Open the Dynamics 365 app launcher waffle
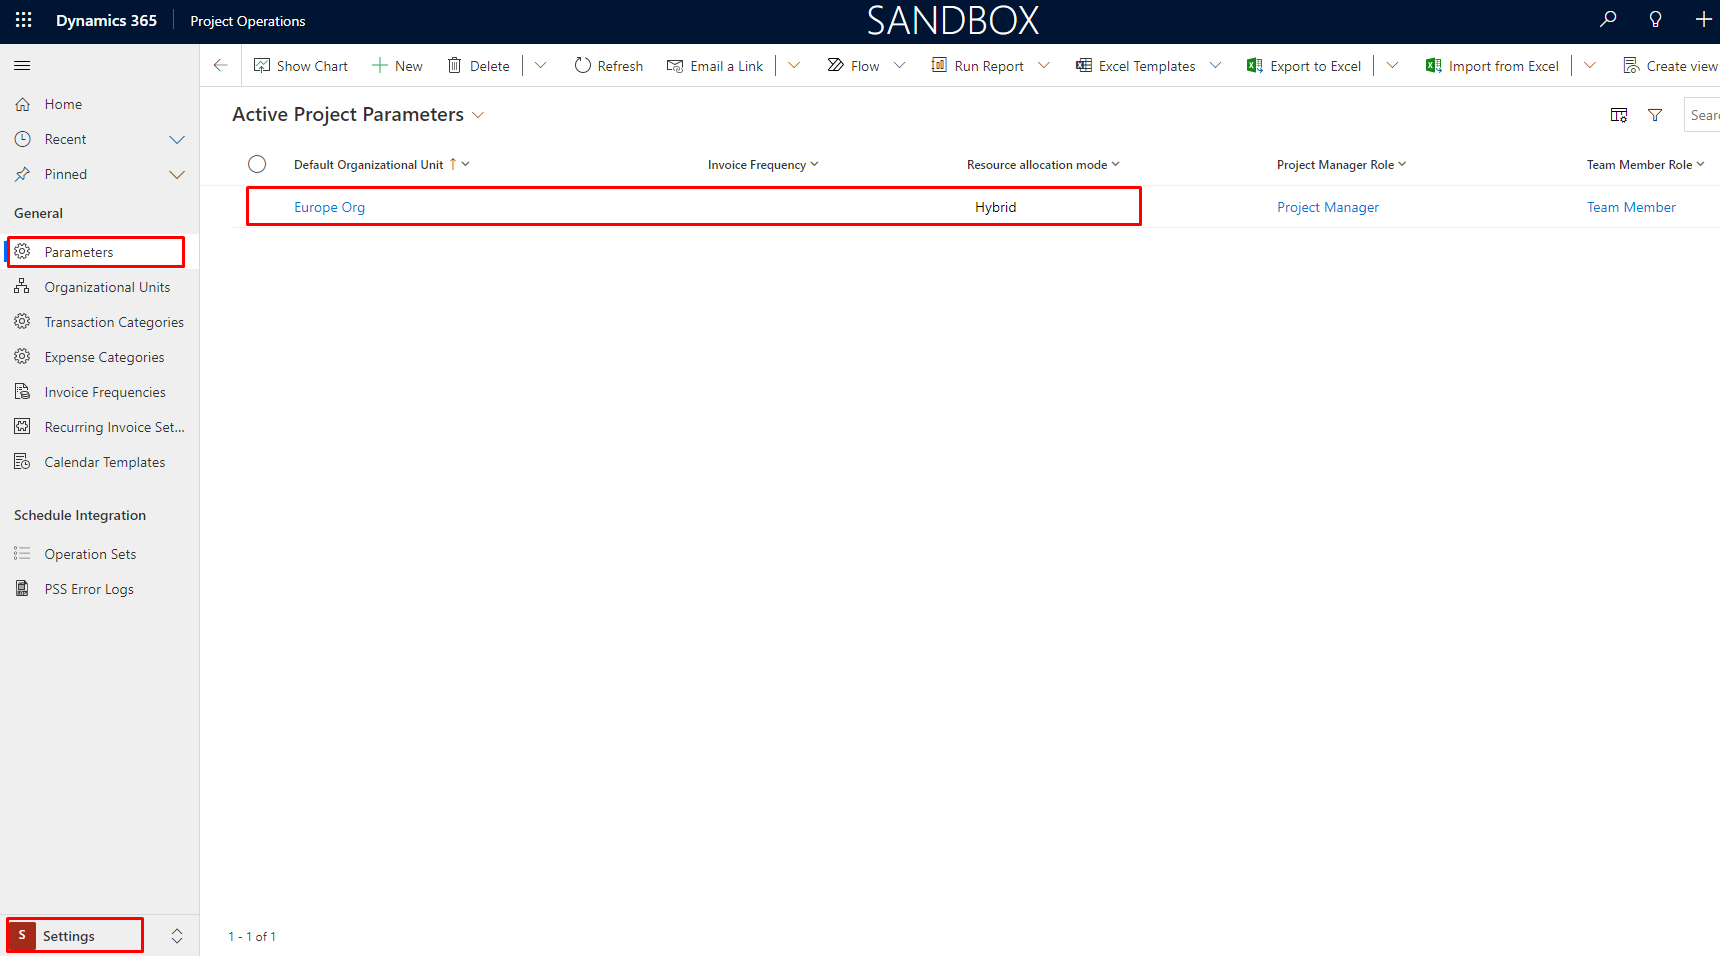The width and height of the screenshot is (1720, 956). 23,20
